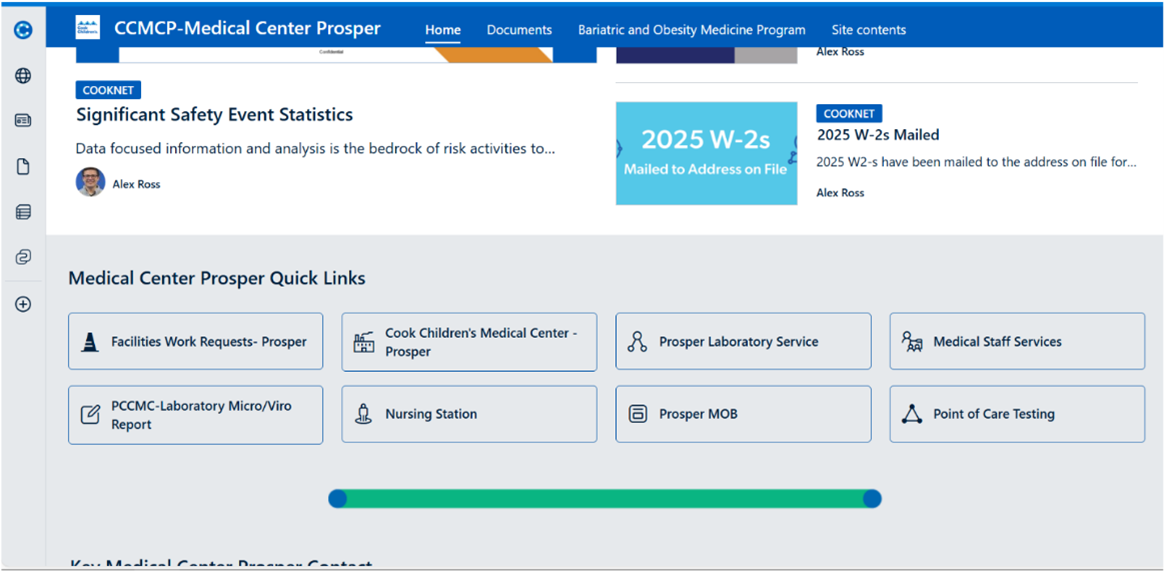Open Medical Staff Services quick link
1164x571 pixels.
pyautogui.click(x=1017, y=342)
